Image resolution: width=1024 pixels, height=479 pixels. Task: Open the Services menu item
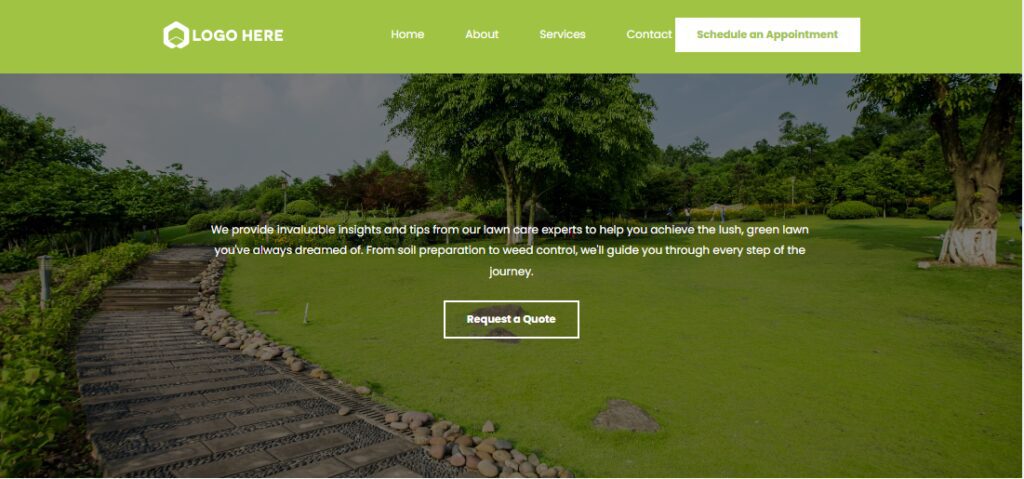tap(562, 35)
